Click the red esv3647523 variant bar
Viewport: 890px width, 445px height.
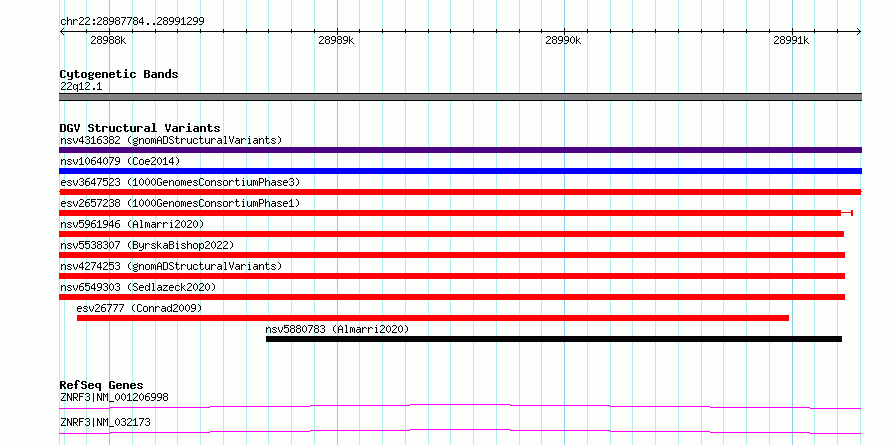coord(460,192)
